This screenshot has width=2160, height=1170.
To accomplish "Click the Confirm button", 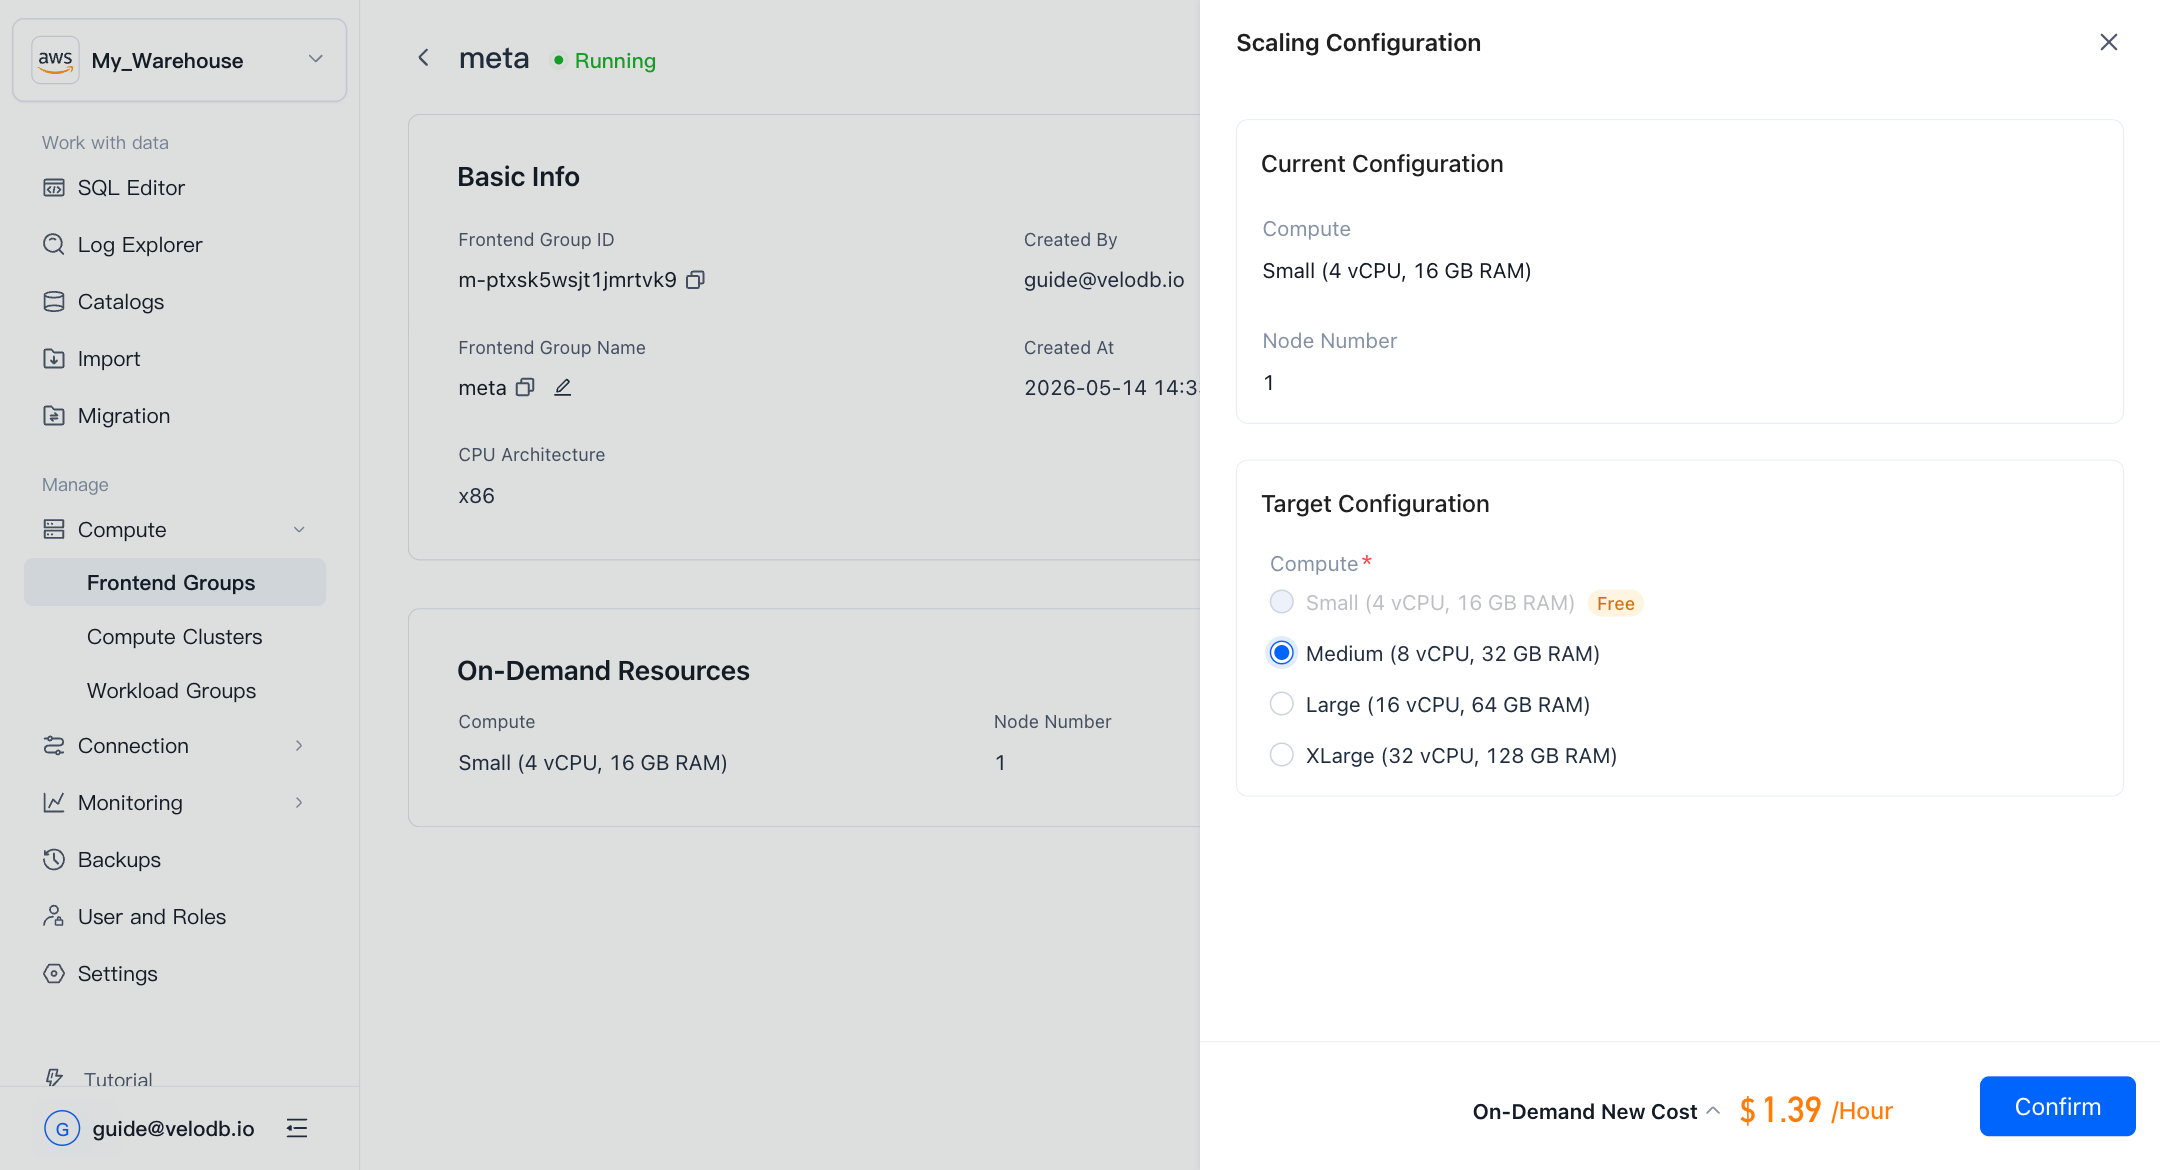I will coord(2058,1107).
